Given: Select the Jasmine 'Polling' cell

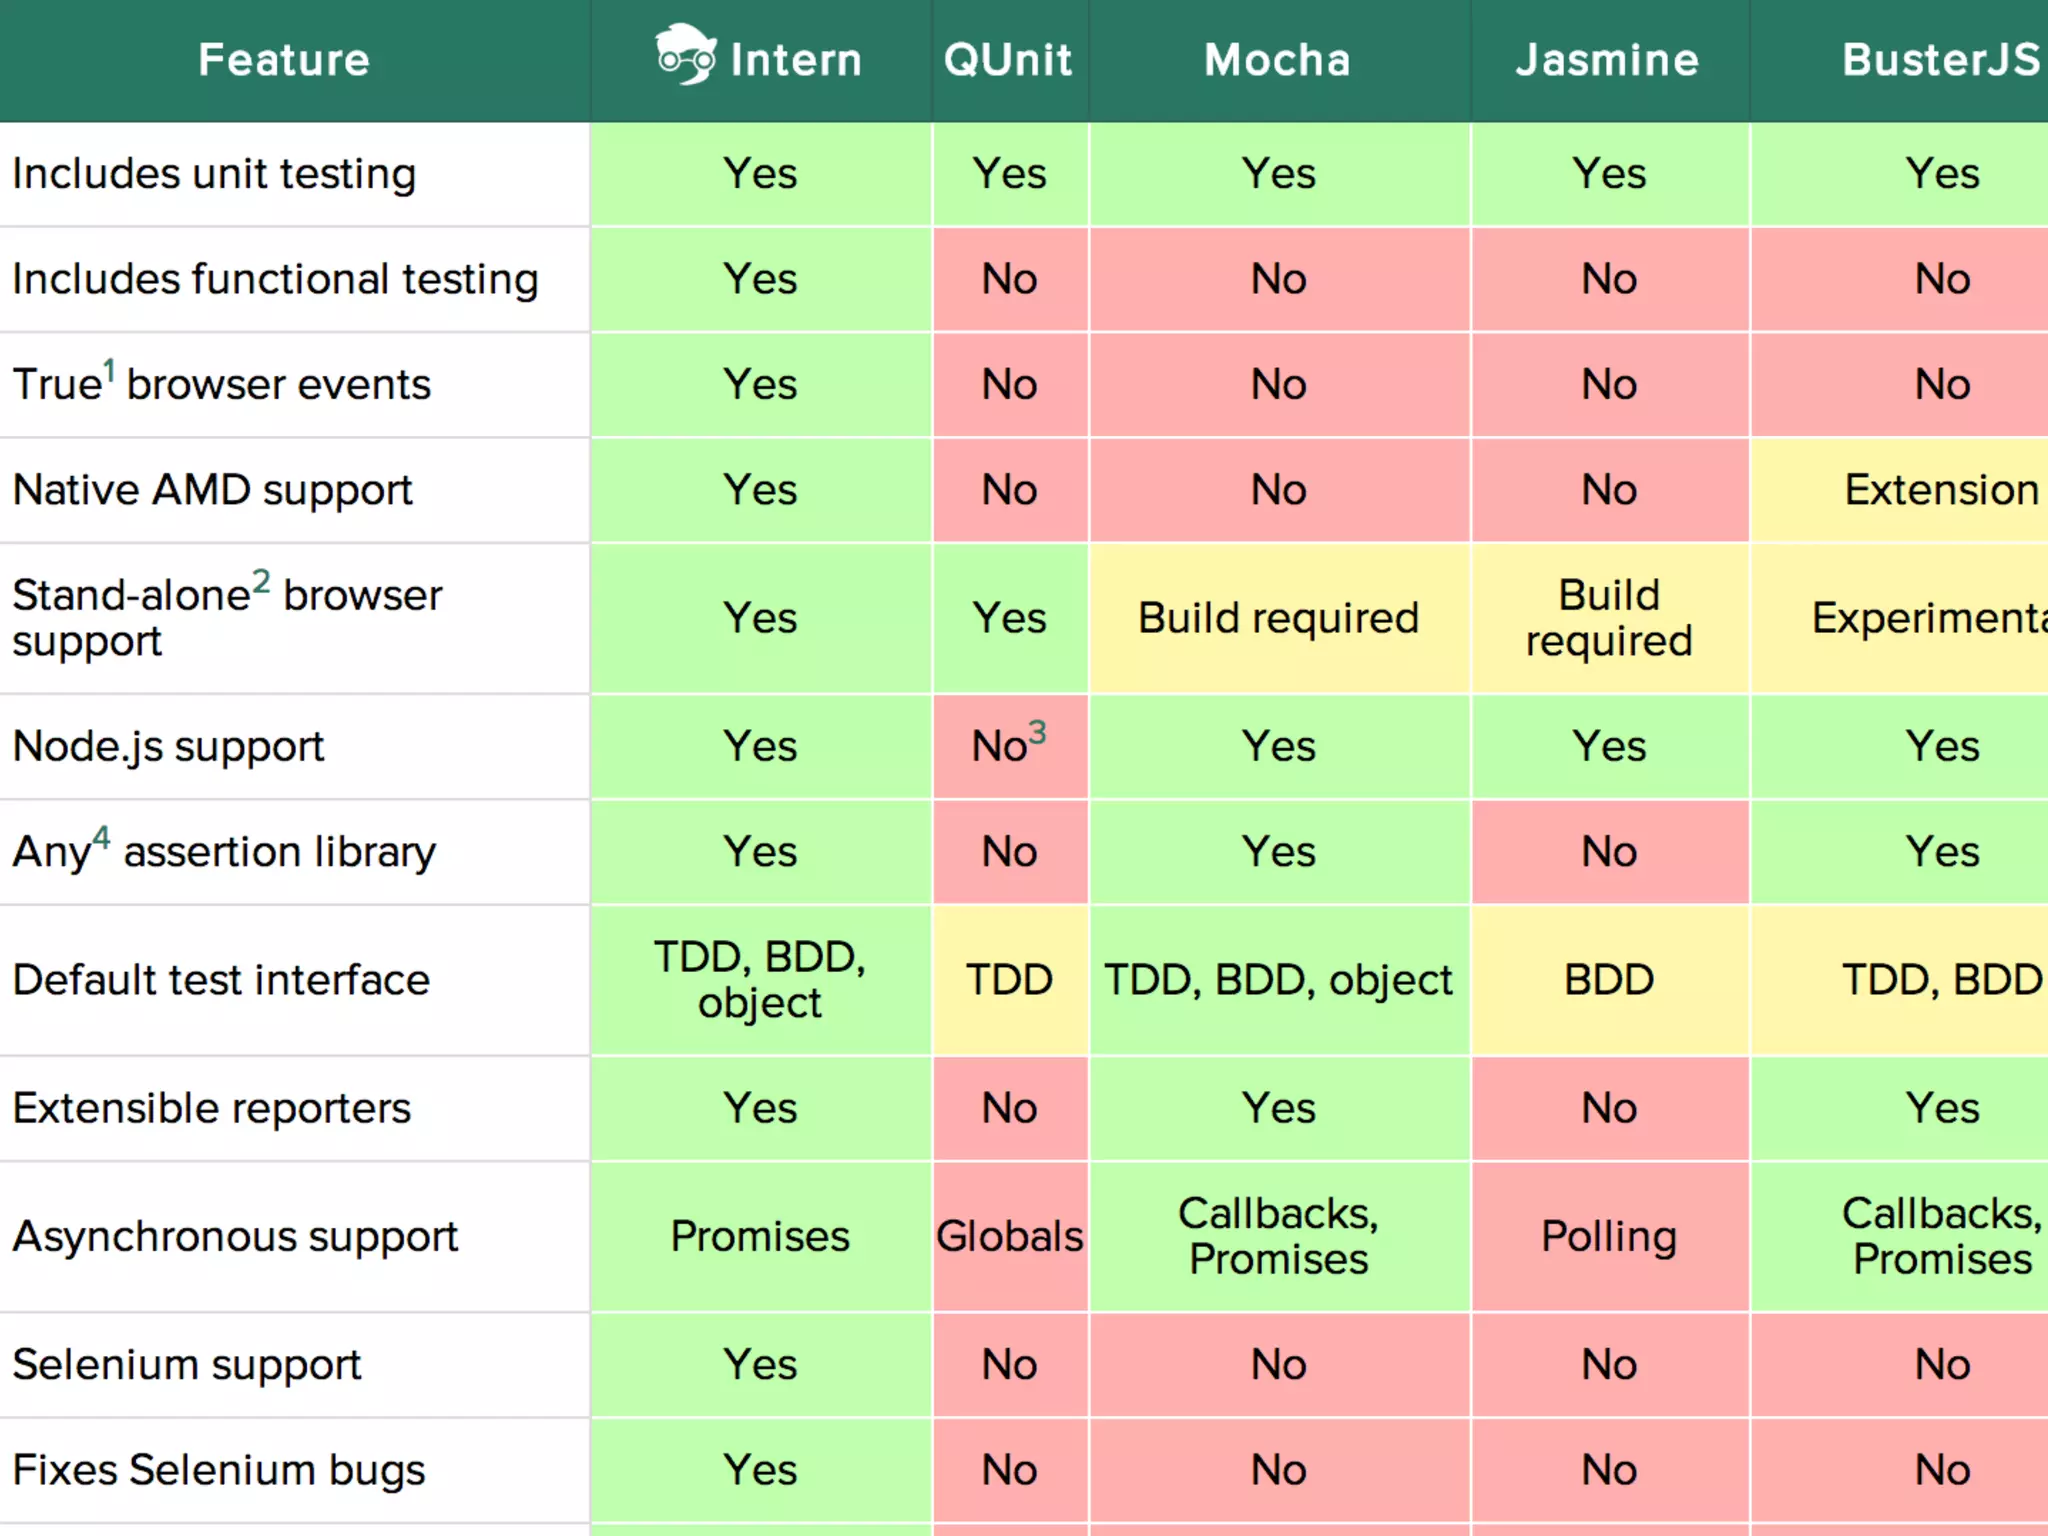Looking at the screenshot, I should (1608, 1236).
